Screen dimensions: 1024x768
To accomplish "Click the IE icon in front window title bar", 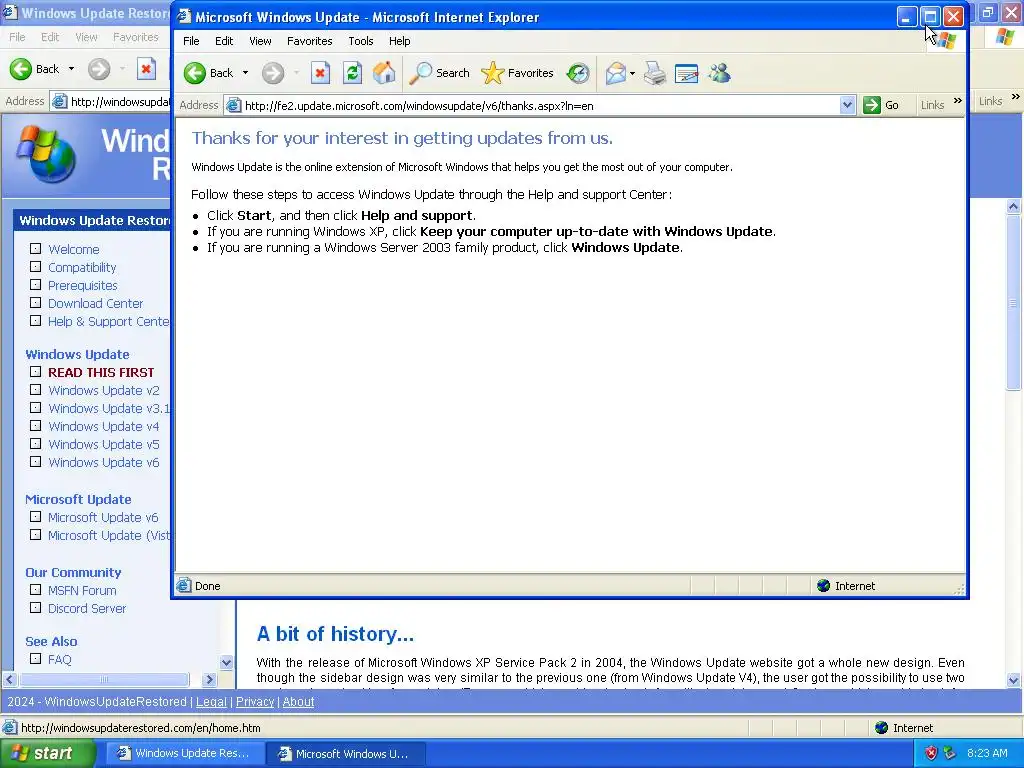I will click(184, 17).
